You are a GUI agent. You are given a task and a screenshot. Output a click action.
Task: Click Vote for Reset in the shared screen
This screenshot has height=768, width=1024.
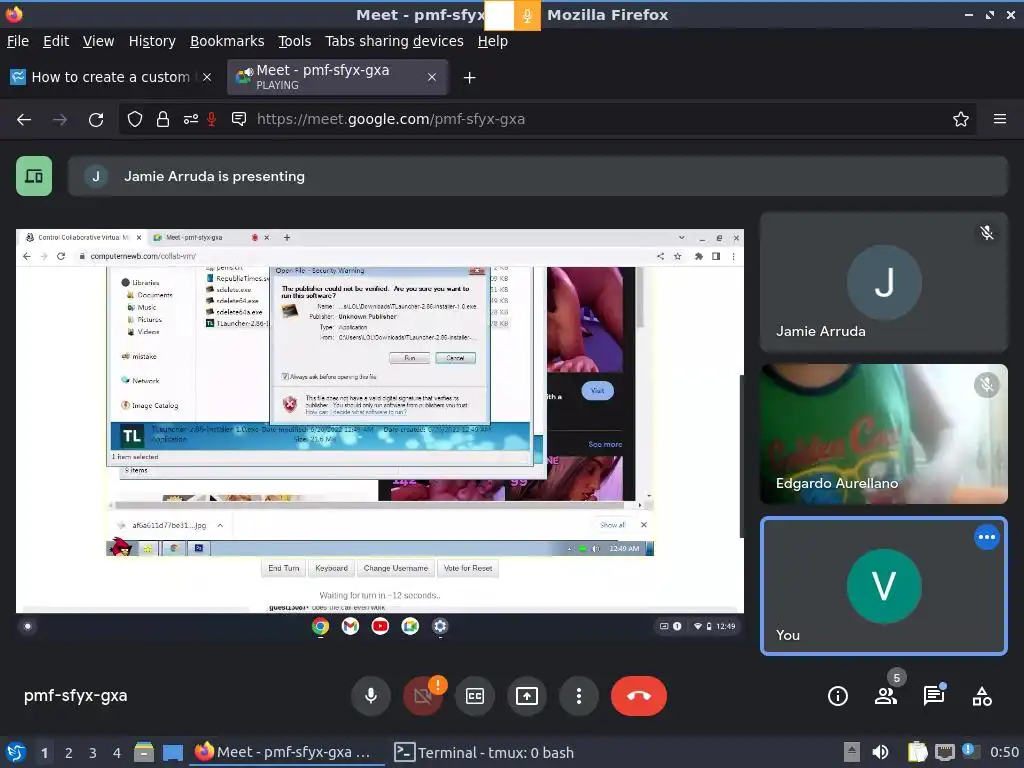[x=468, y=568]
